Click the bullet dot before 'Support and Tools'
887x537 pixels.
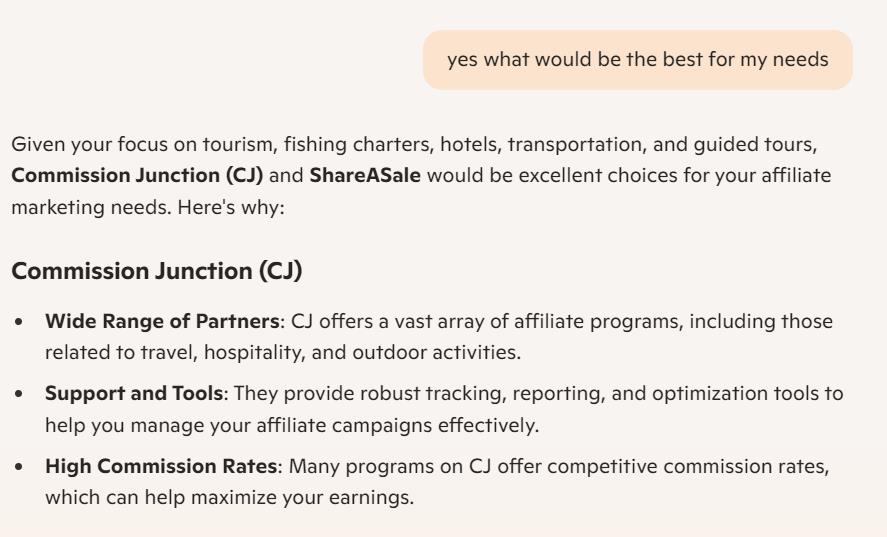pos(21,394)
